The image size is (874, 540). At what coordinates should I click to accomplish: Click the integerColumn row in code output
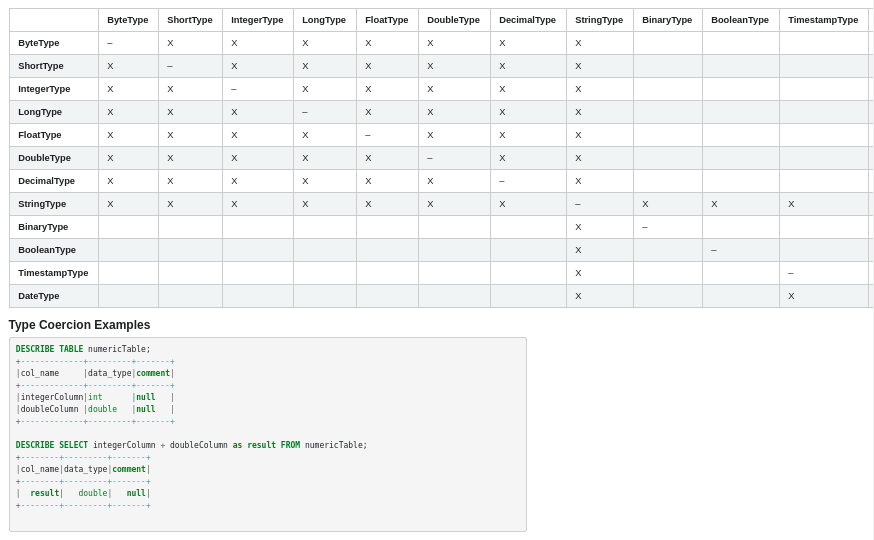point(95,397)
